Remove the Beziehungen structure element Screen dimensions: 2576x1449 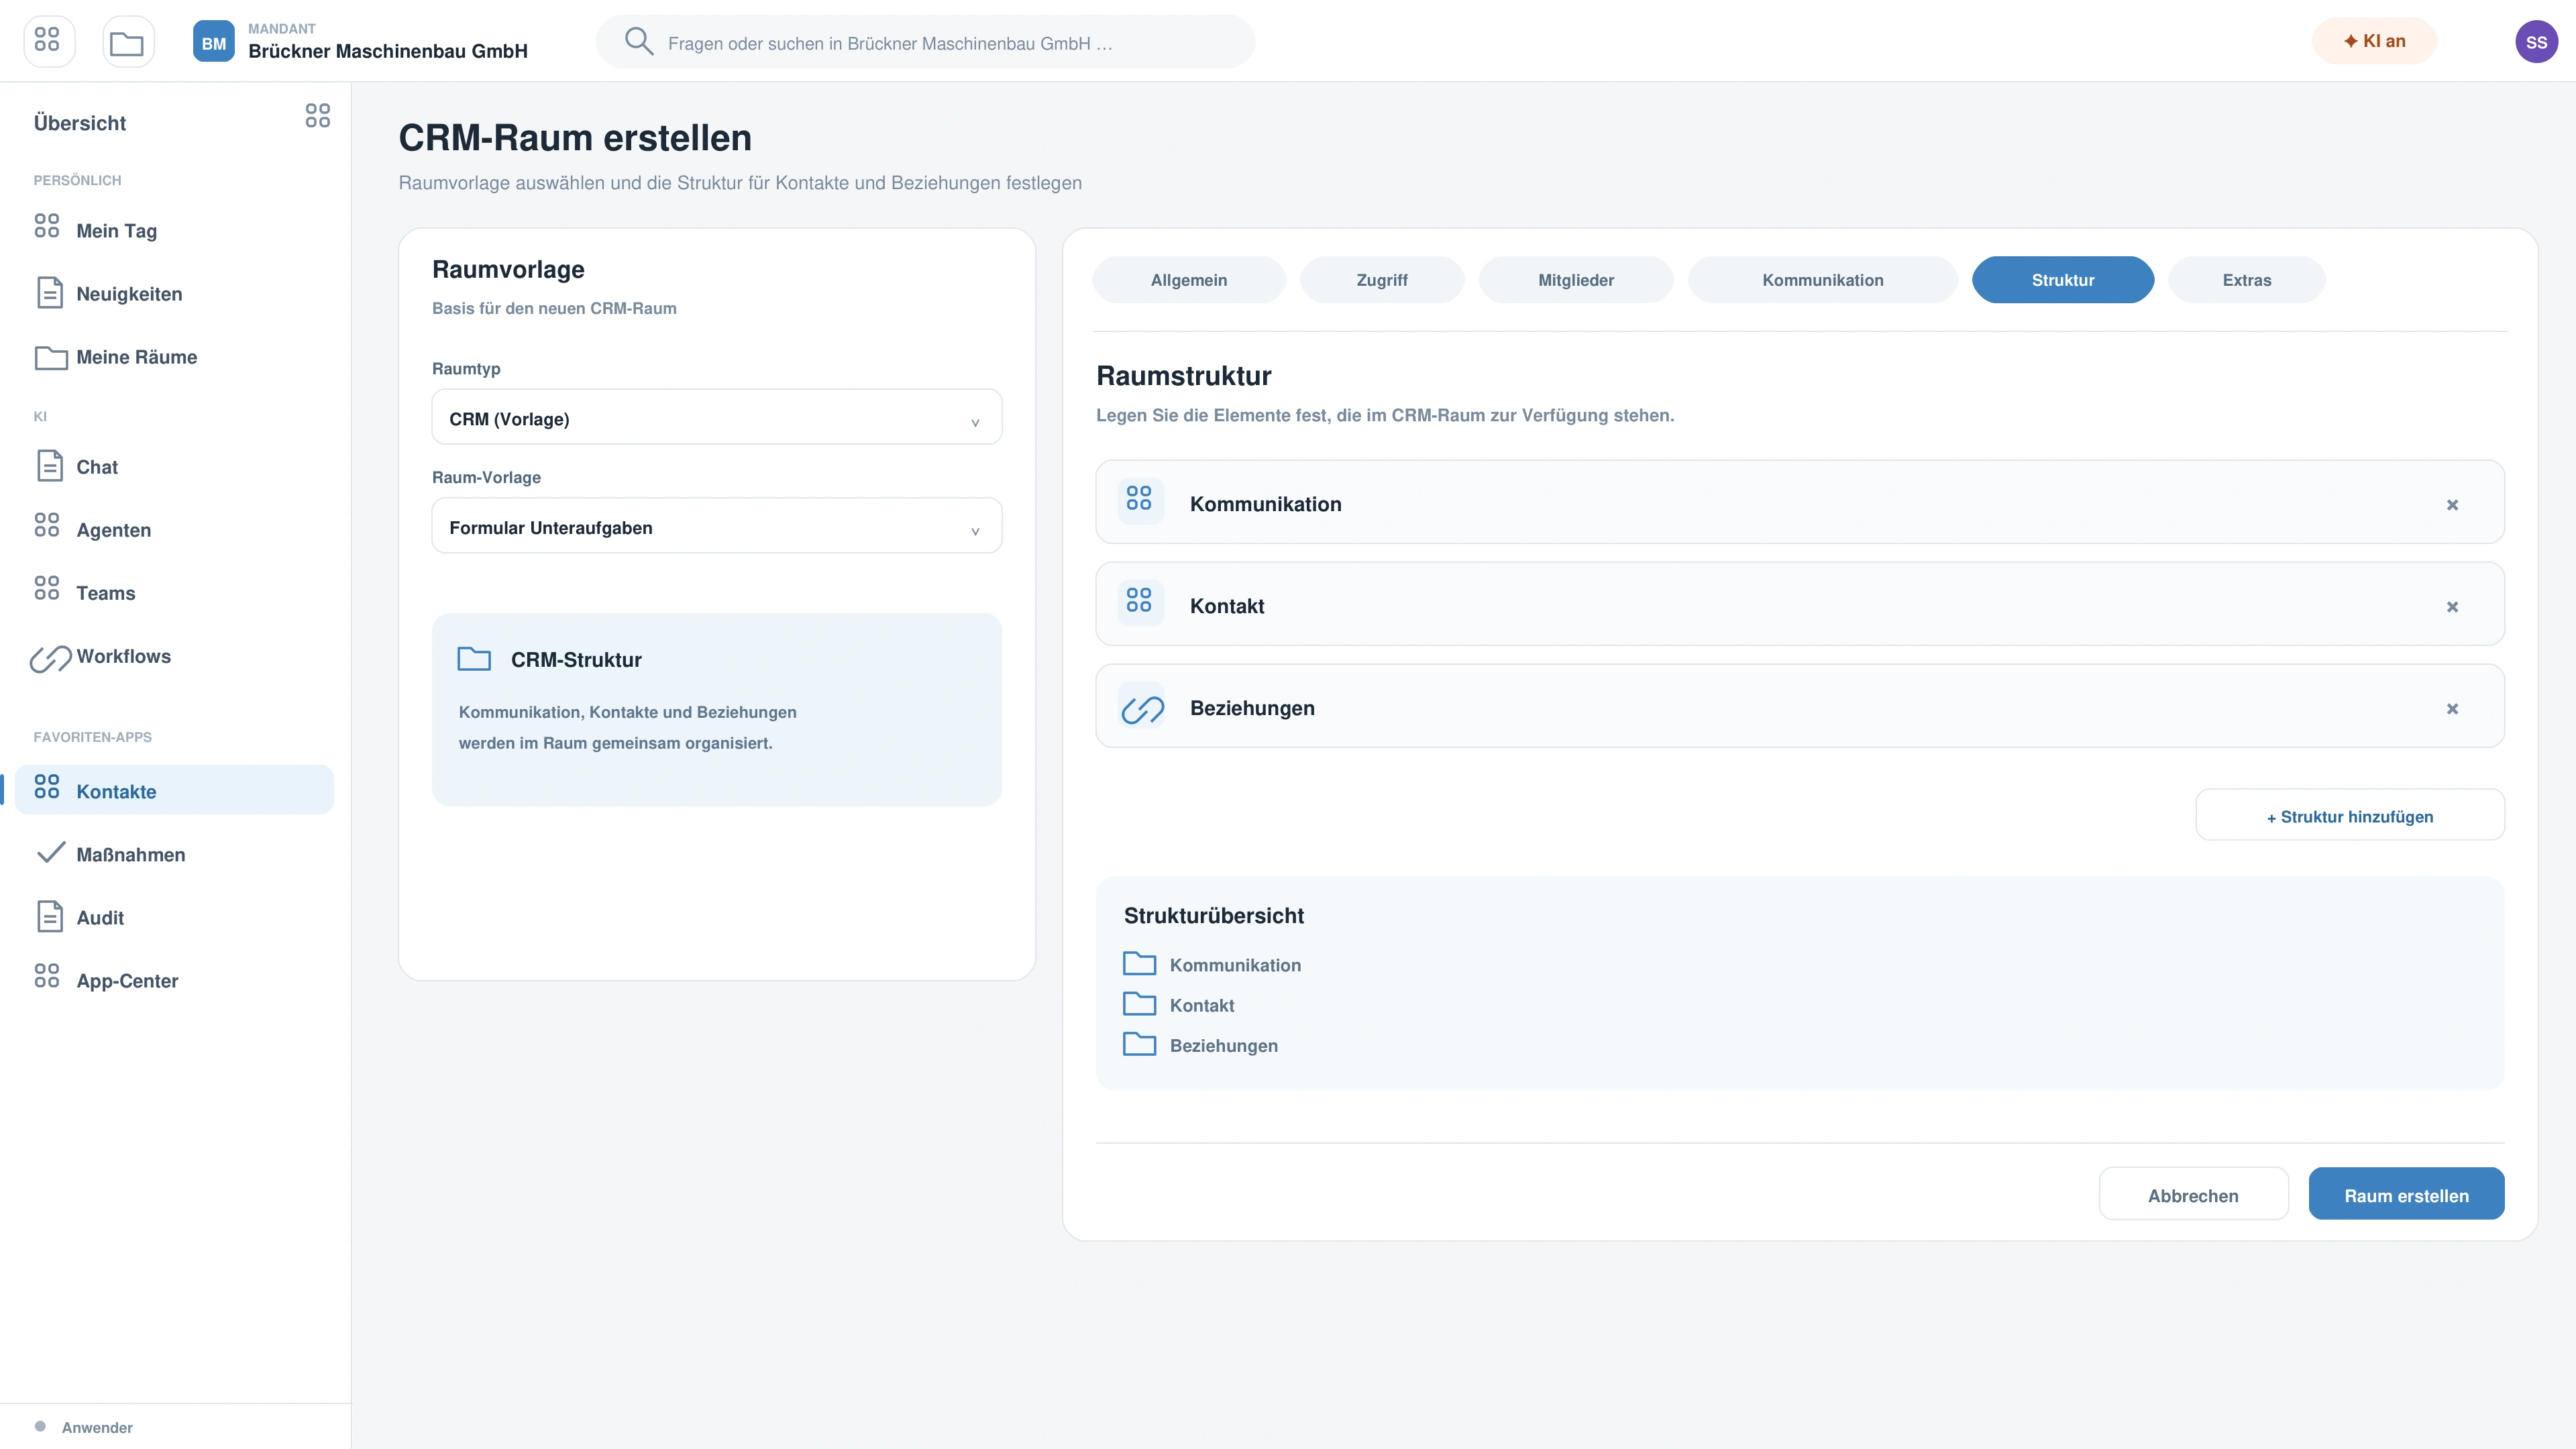tap(2452, 709)
